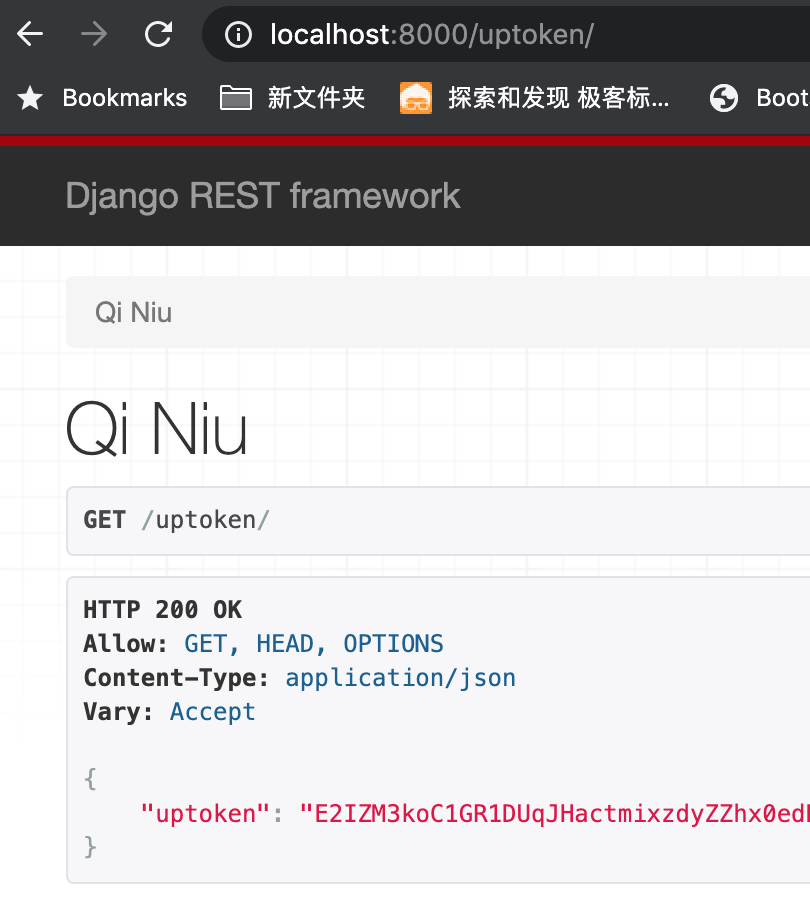This screenshot has height=898, width=810.
Task: Click the bookmarks star icon
Action: click(x=29, y=97)
